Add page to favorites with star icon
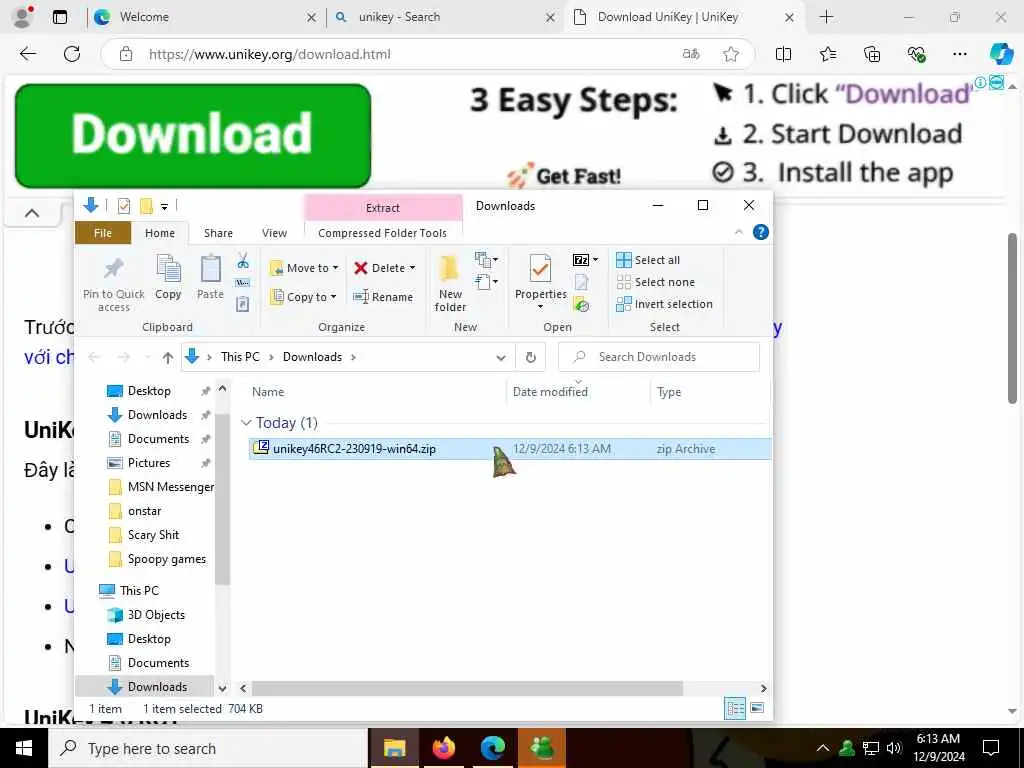 pyautogui.click(x=731, y=54)
